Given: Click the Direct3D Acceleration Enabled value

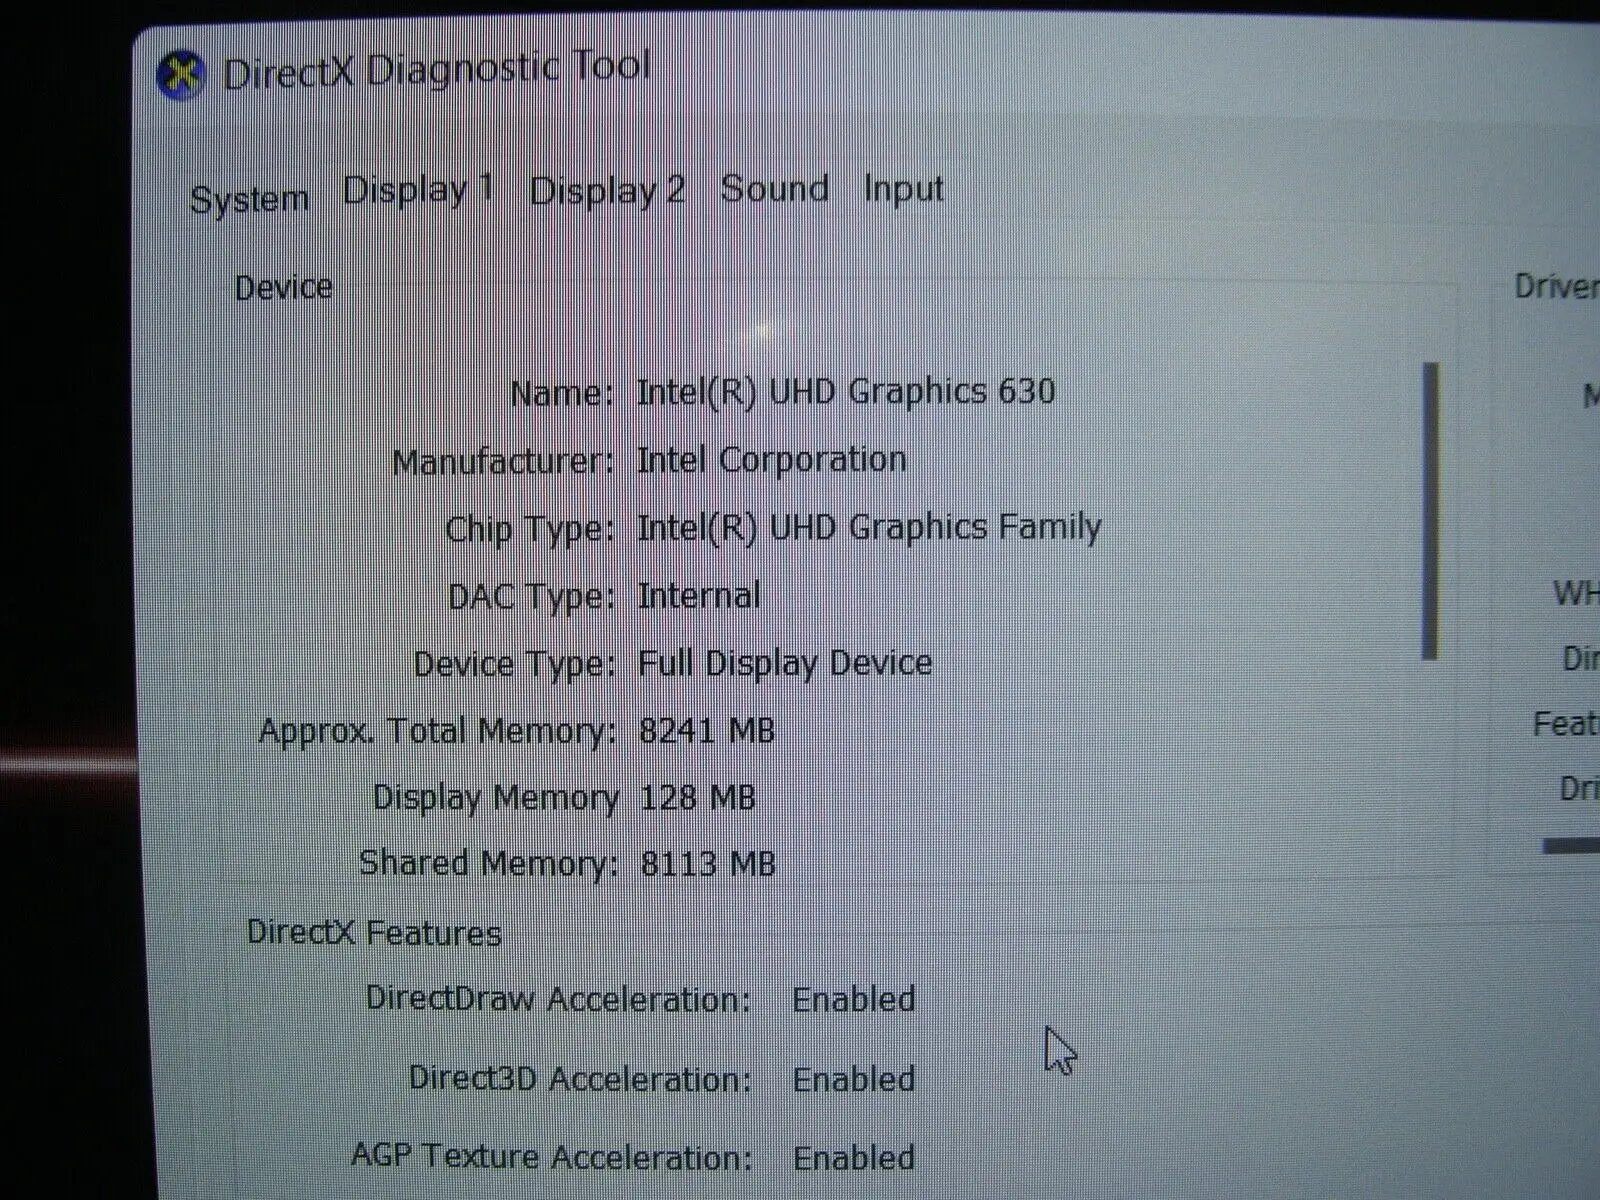Looking at the screenshot, I should (x=854, y=1079).
